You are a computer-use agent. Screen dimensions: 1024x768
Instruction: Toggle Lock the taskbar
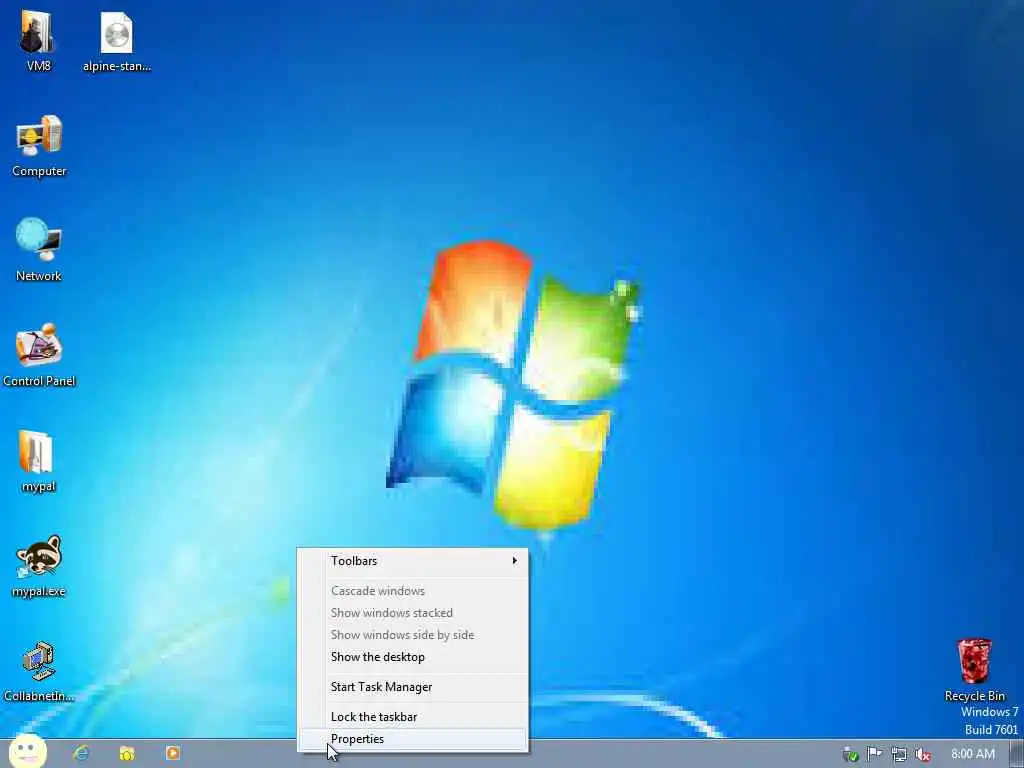click(412, 717)
